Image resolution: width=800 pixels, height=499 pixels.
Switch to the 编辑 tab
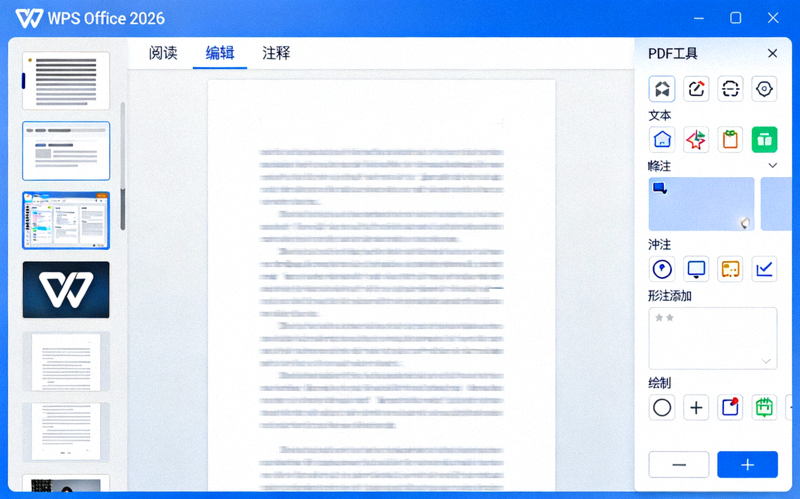point(220,53)
